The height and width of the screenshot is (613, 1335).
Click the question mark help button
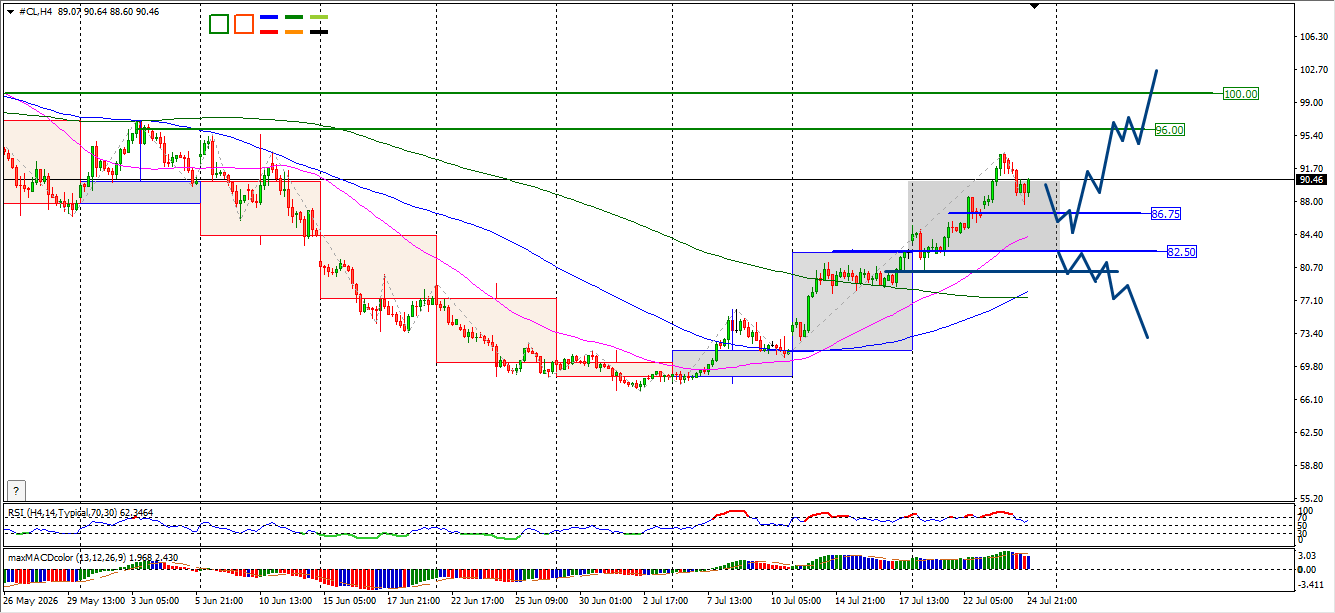[x=15, y=490]
